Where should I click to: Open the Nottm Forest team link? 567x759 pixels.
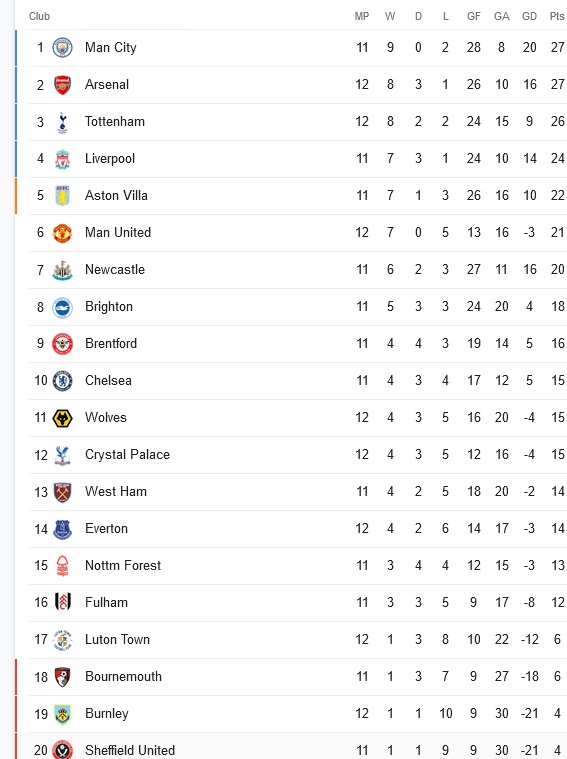pyautogui.click(x=123, y=565)
